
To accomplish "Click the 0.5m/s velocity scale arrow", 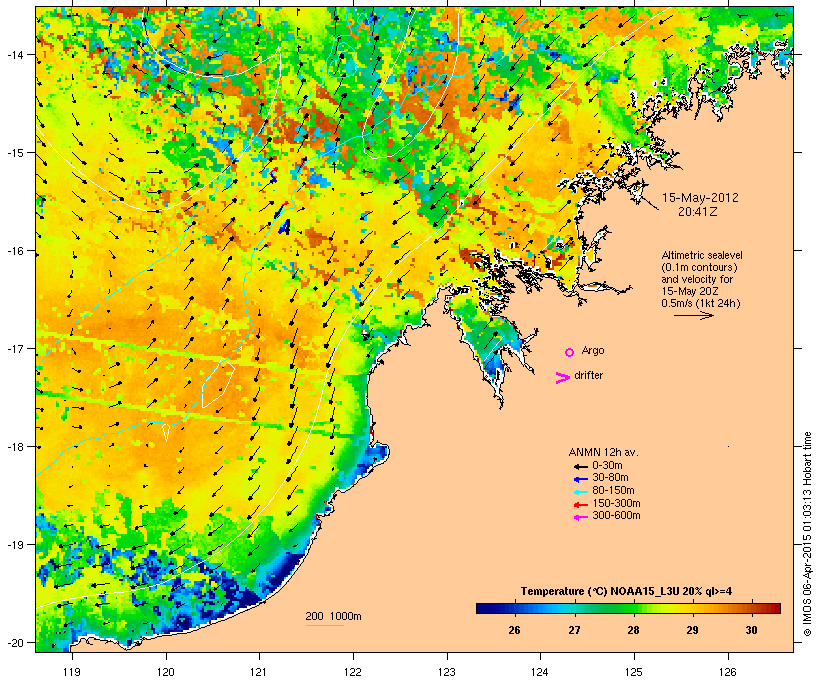I will (693, 315).
